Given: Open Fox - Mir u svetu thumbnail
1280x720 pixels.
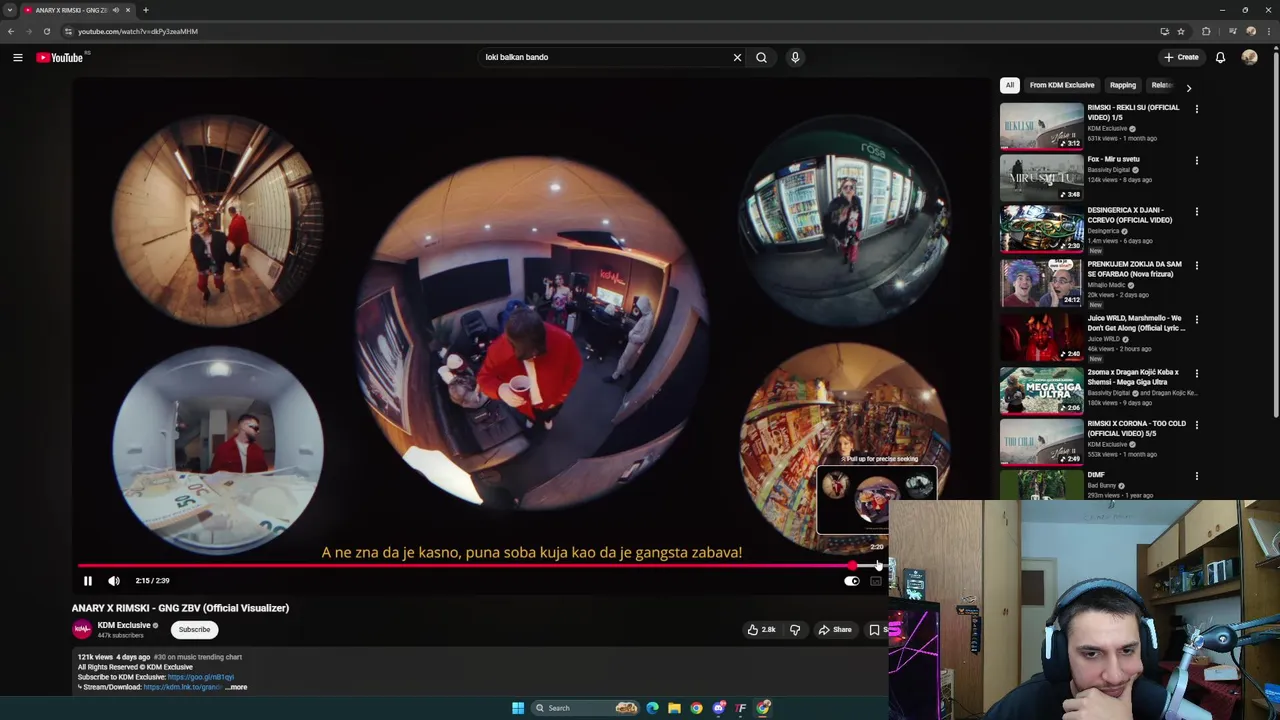Looking at the screenshot, I should 1041,177.
